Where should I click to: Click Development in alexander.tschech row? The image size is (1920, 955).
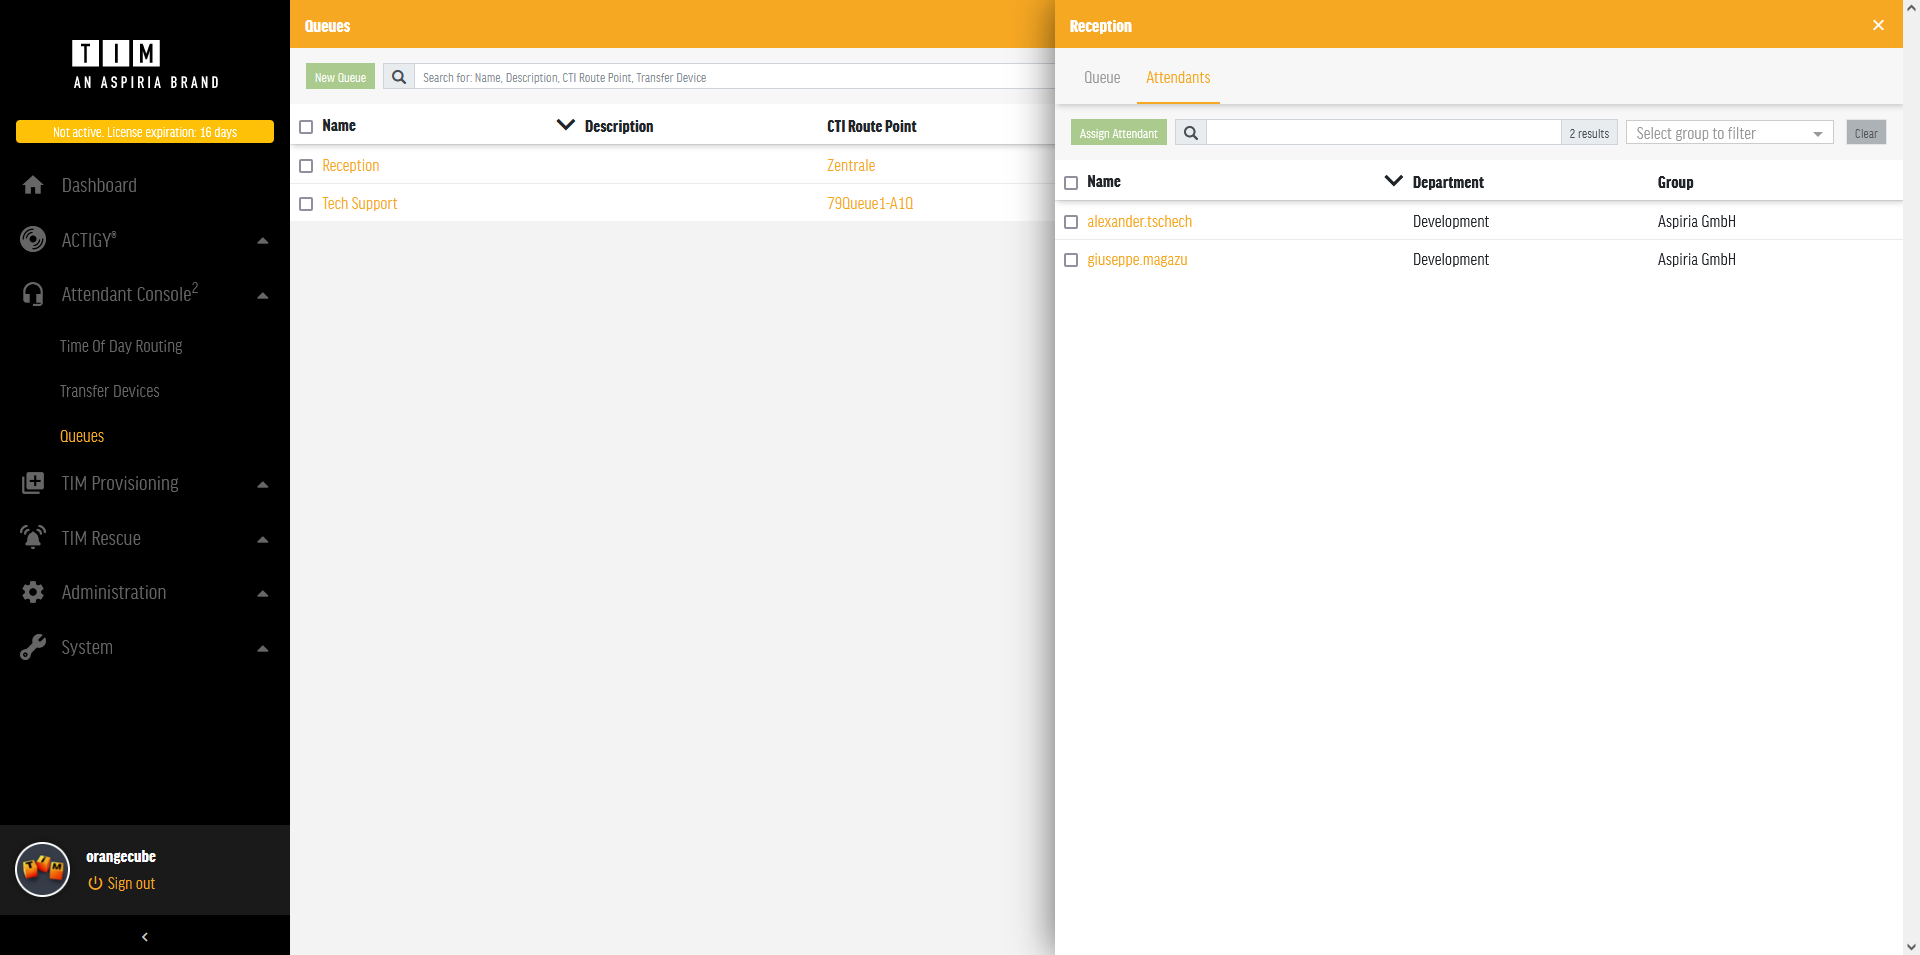(x=1451, y=221)
